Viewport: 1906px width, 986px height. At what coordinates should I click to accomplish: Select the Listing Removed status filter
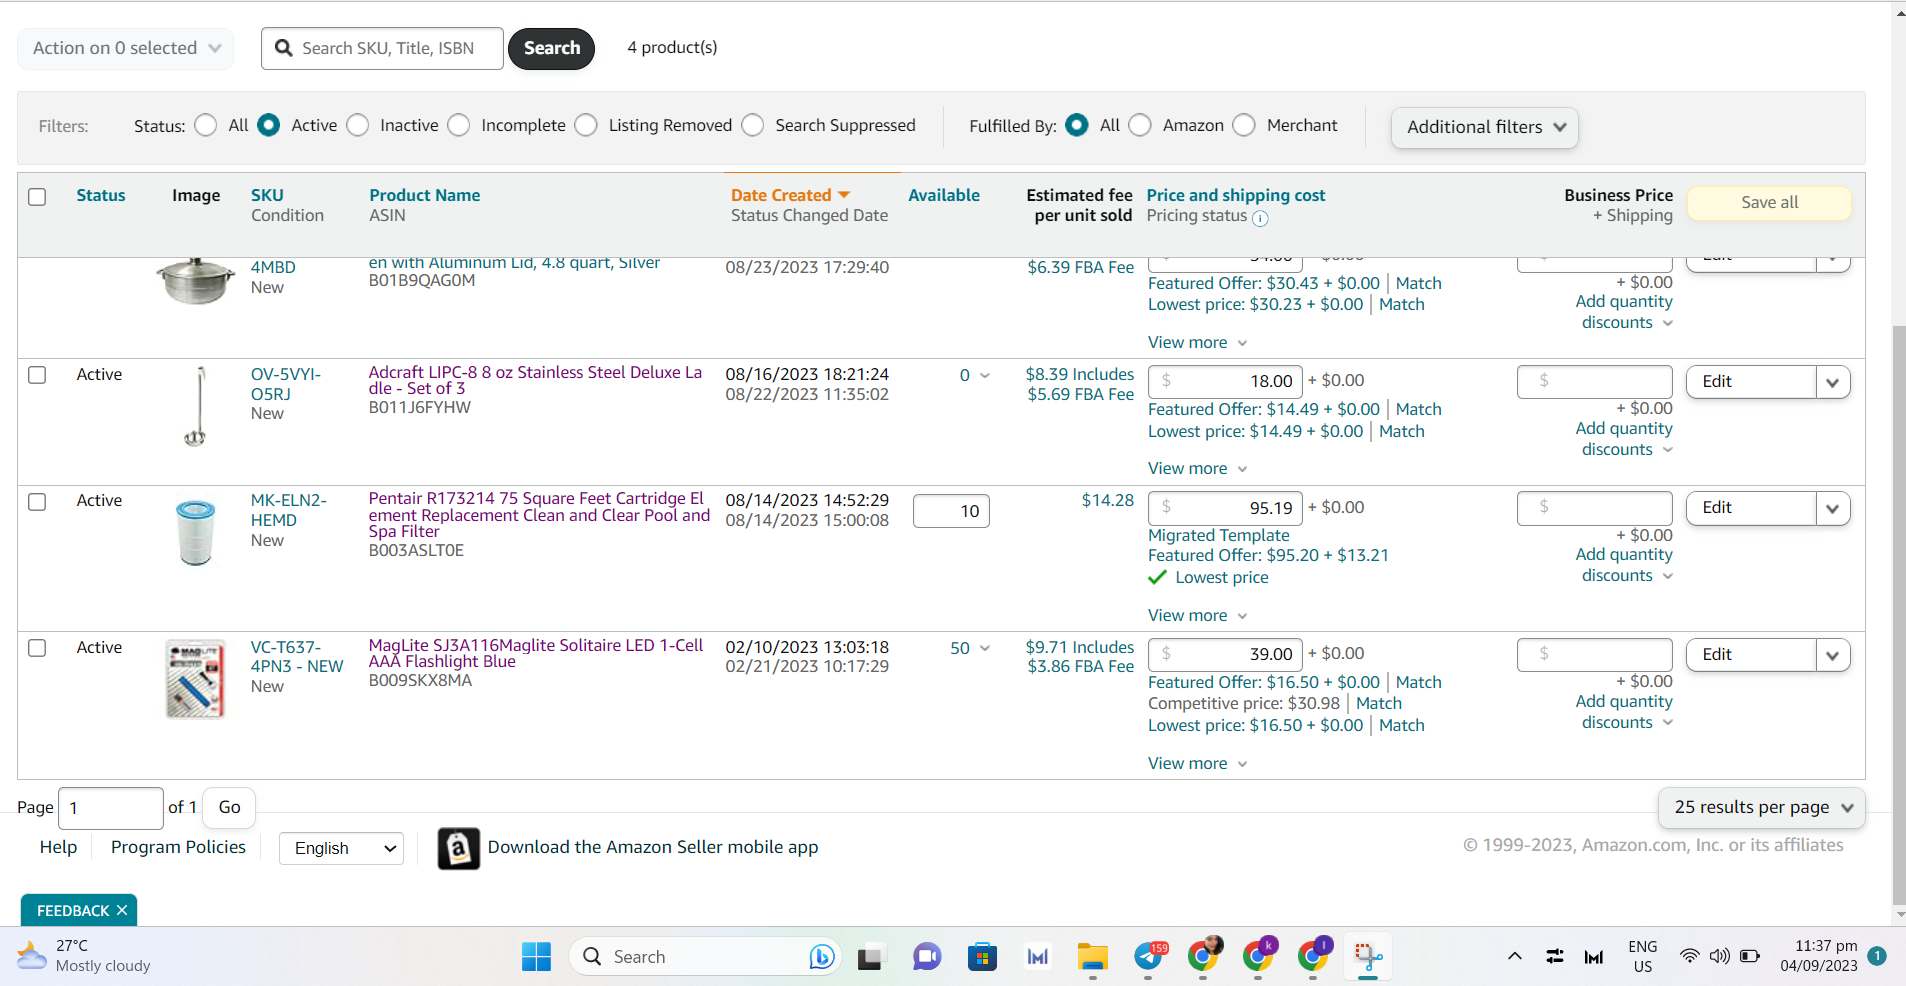pyautogui.click(x=587, y=125)
